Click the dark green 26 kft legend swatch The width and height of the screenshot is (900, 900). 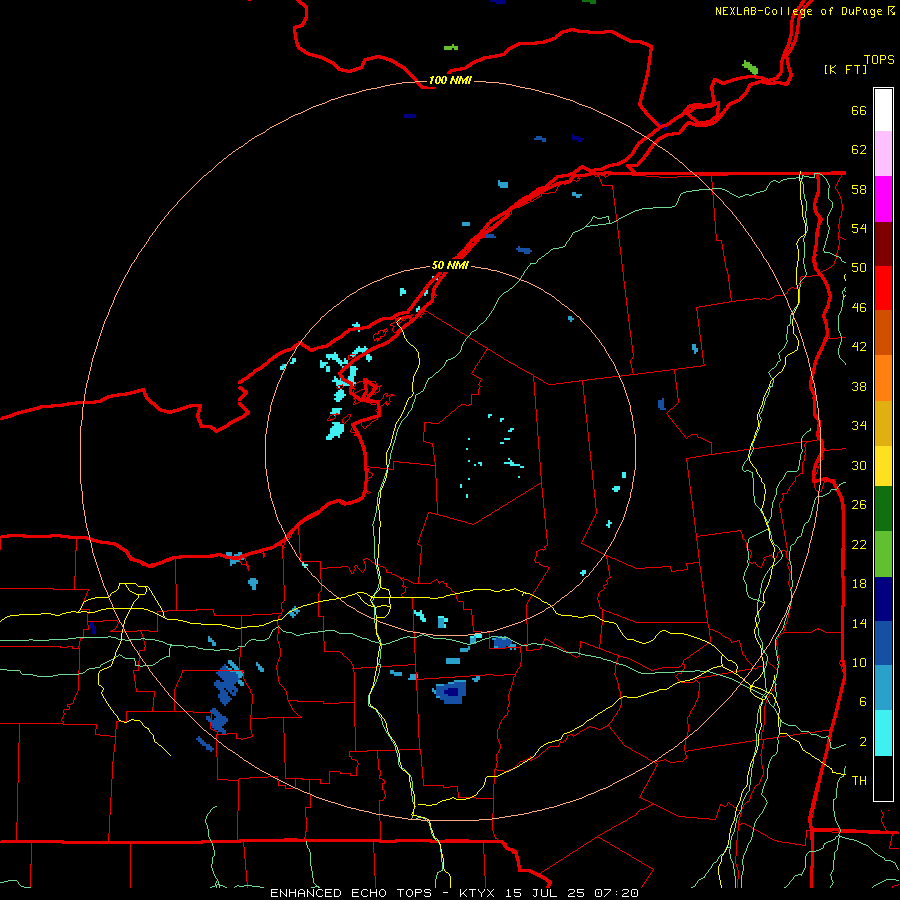tap(883, 509)
